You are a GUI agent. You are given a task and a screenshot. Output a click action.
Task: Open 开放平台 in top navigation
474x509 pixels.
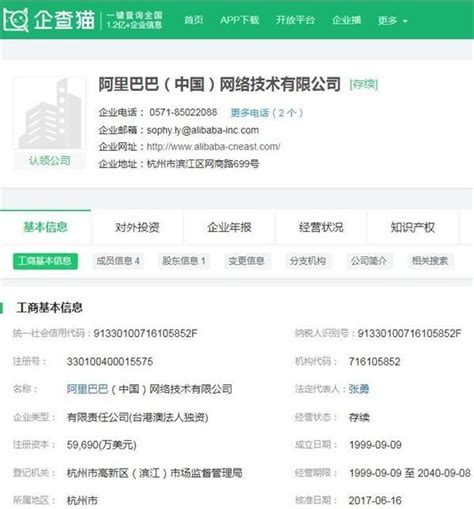tap(295, 20)
